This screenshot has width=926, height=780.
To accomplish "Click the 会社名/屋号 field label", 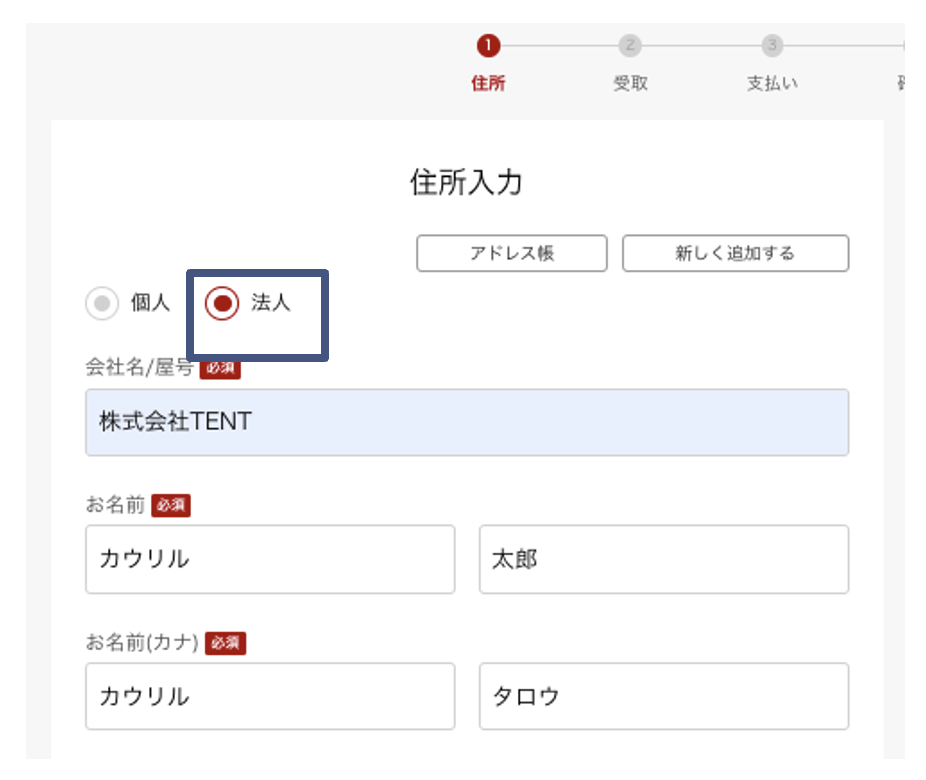I will pos(140,368).
